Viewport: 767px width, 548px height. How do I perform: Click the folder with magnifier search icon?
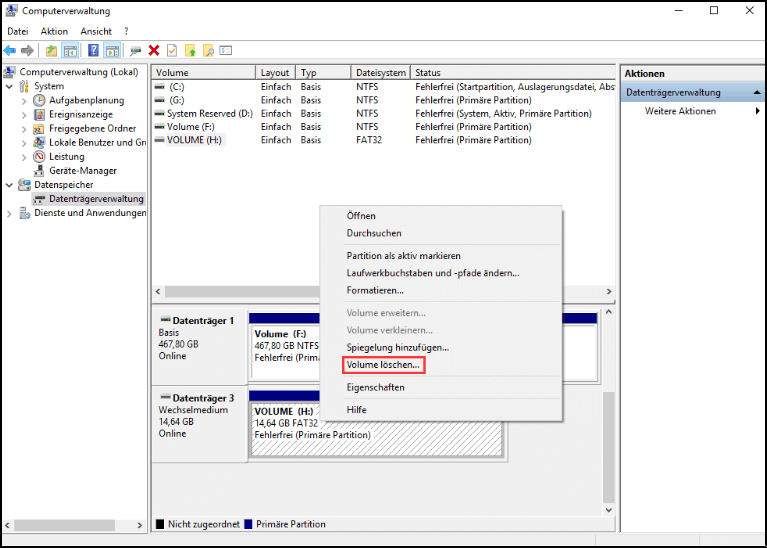click(x=208, y=50)
